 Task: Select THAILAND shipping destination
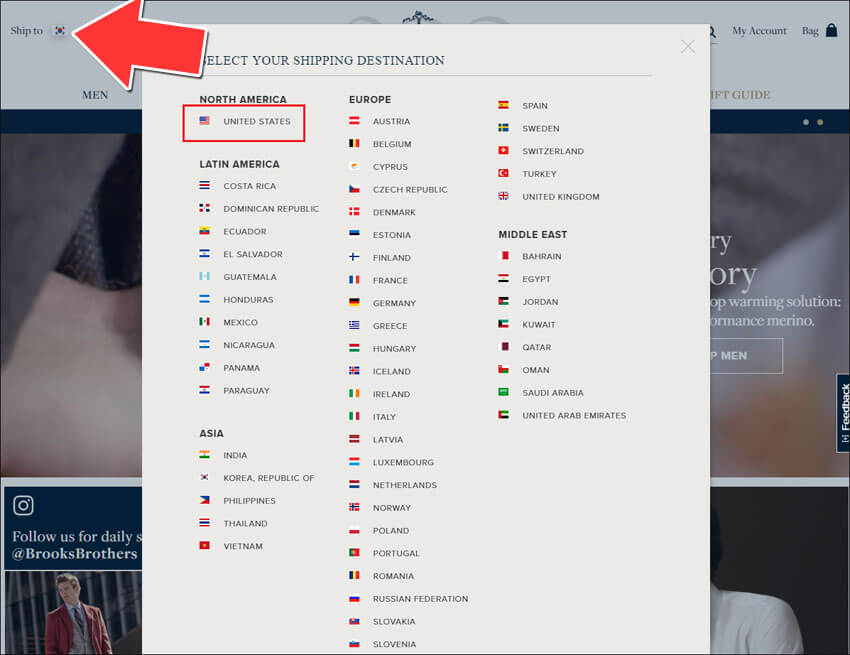[245, 524]
